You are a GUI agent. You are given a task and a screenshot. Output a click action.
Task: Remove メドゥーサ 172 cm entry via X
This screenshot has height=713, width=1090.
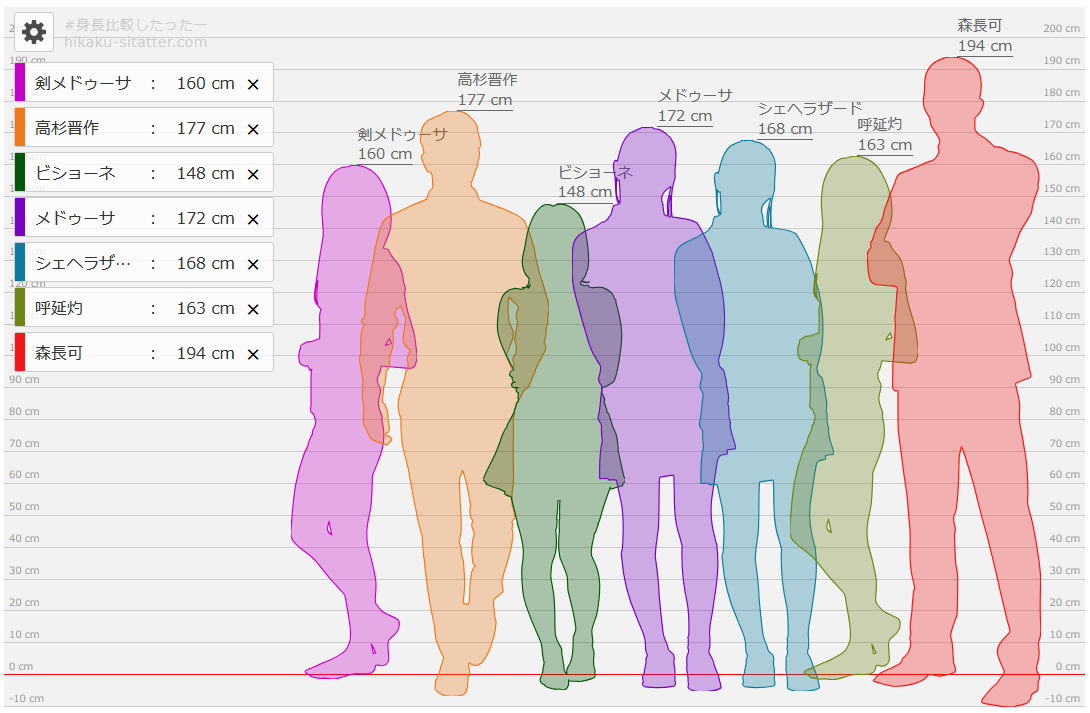point(253,219)
